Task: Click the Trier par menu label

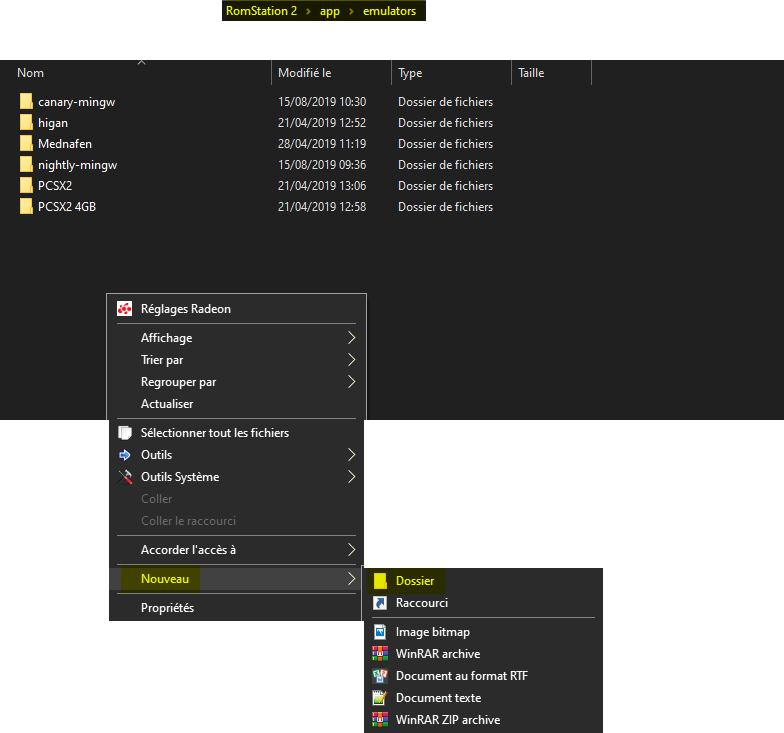Action: tap(162, 360)
